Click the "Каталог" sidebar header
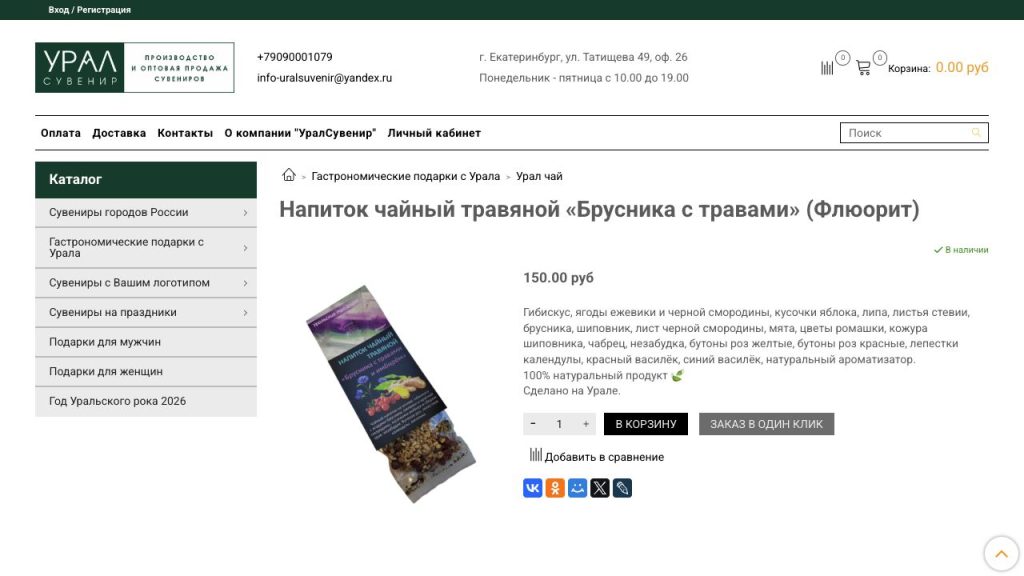The image size is (1024, 576). [146, 179]
